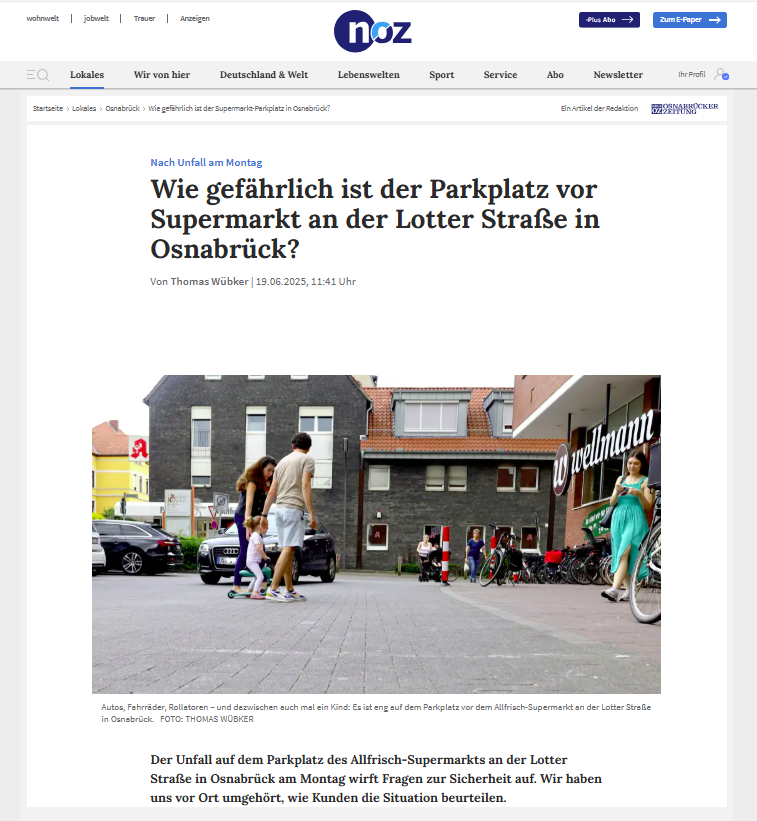Image resolution: width=757 pixels, height=821 pixels.
Task: Open Deutschland & Welt section
Action: [264, 75]
